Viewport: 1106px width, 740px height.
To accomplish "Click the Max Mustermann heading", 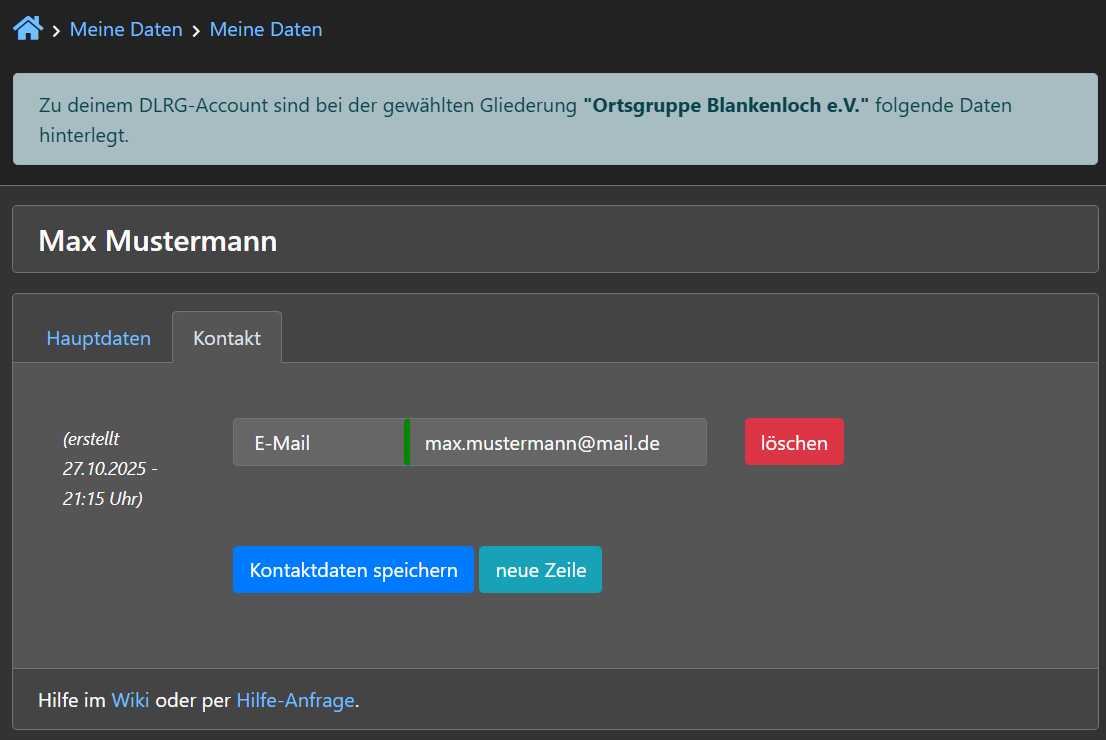I will tap(157, 241).
